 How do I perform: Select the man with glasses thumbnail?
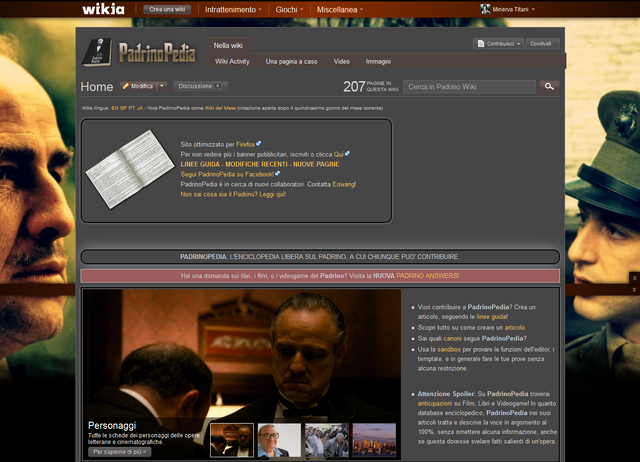click(279, 440)
